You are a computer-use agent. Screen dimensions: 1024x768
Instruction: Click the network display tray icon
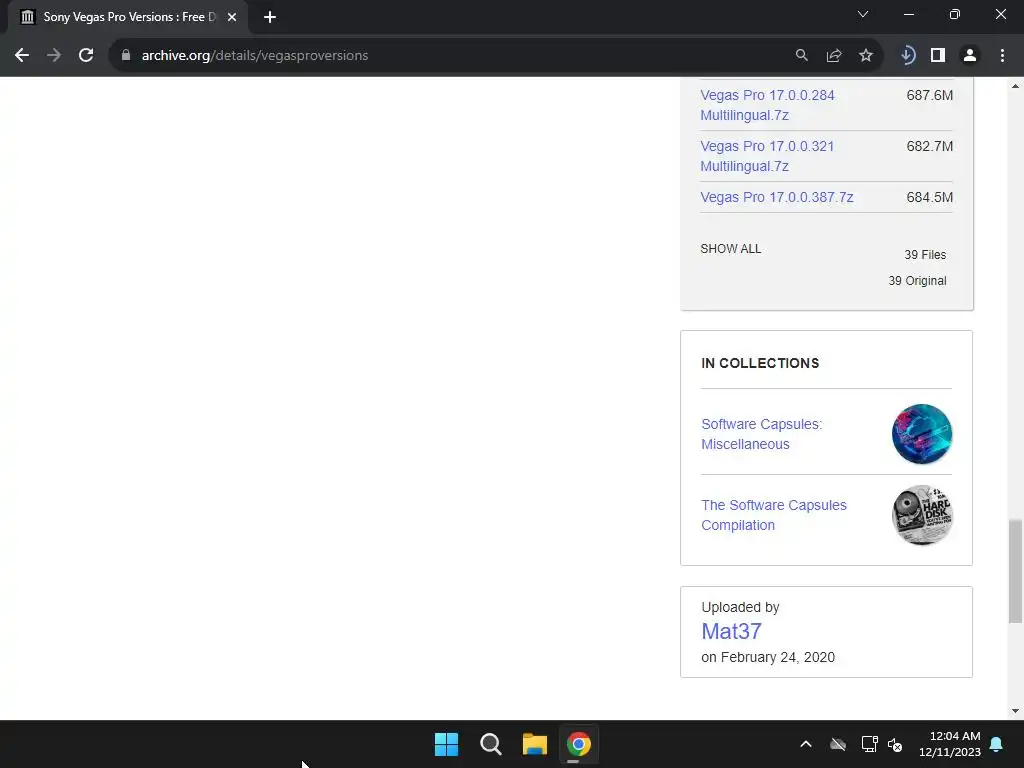(x=869, y=744)
